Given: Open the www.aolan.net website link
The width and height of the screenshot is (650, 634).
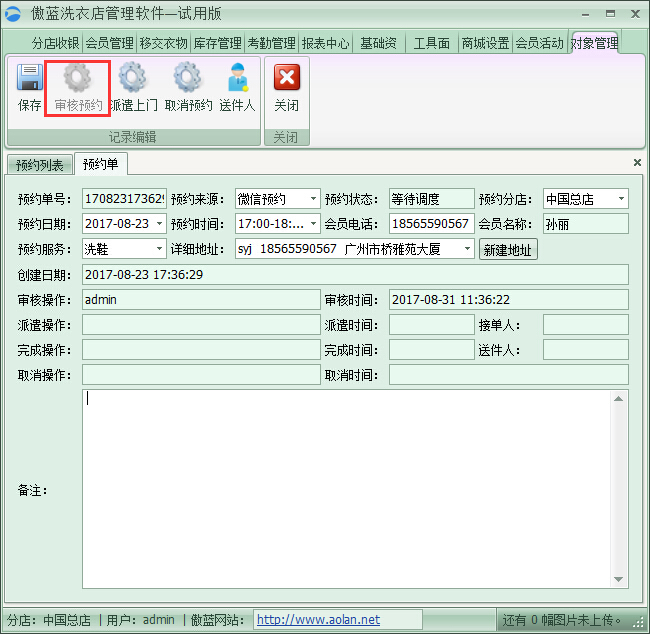Looking at the screenshot, I should click(x=318, y=620).
